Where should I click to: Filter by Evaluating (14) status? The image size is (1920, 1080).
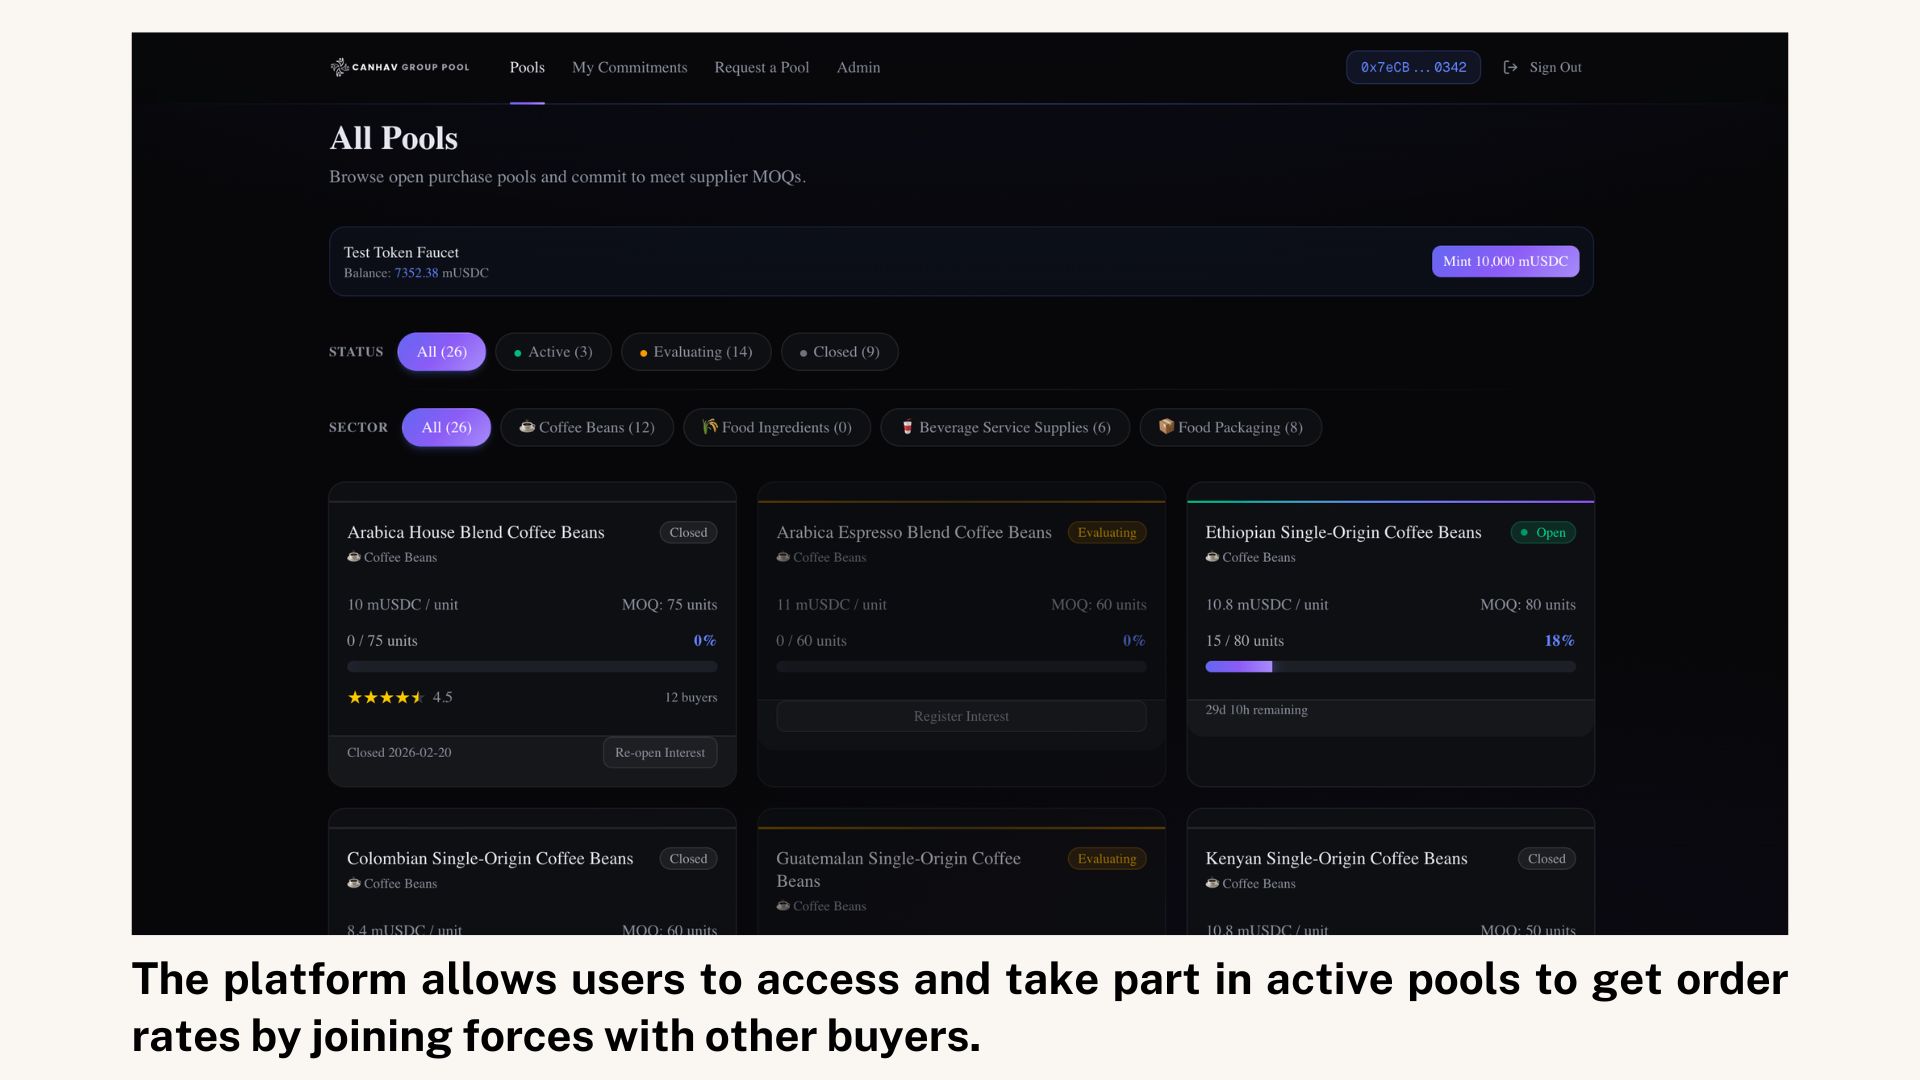[x=695, y=352]
